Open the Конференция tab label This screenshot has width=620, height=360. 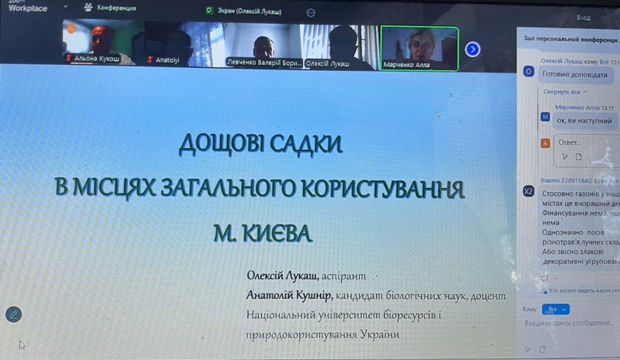[116, 8]
